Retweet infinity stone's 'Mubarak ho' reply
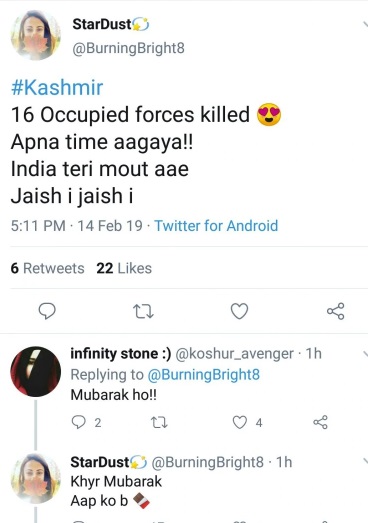Image resolution: width=368 pixels, height=523 pixels. pyautogui.click(x=159, y=423)
